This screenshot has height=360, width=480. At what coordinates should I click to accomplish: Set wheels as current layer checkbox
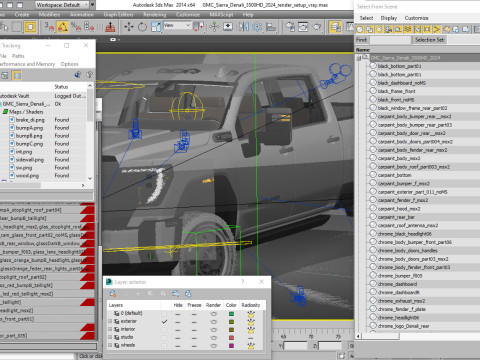pos(164,345)
